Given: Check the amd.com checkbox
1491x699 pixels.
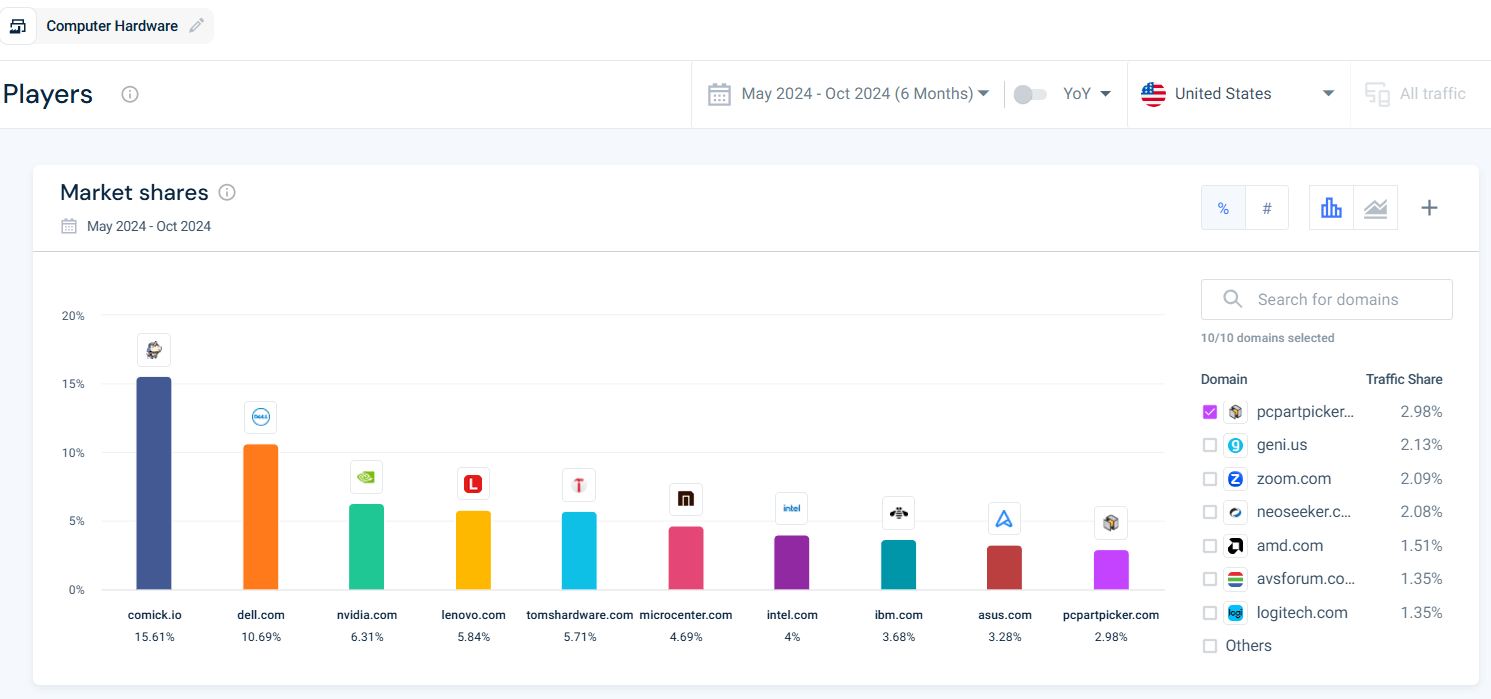Looking at the screenshot, I should pyautogui.click(x=1210, y=546).
